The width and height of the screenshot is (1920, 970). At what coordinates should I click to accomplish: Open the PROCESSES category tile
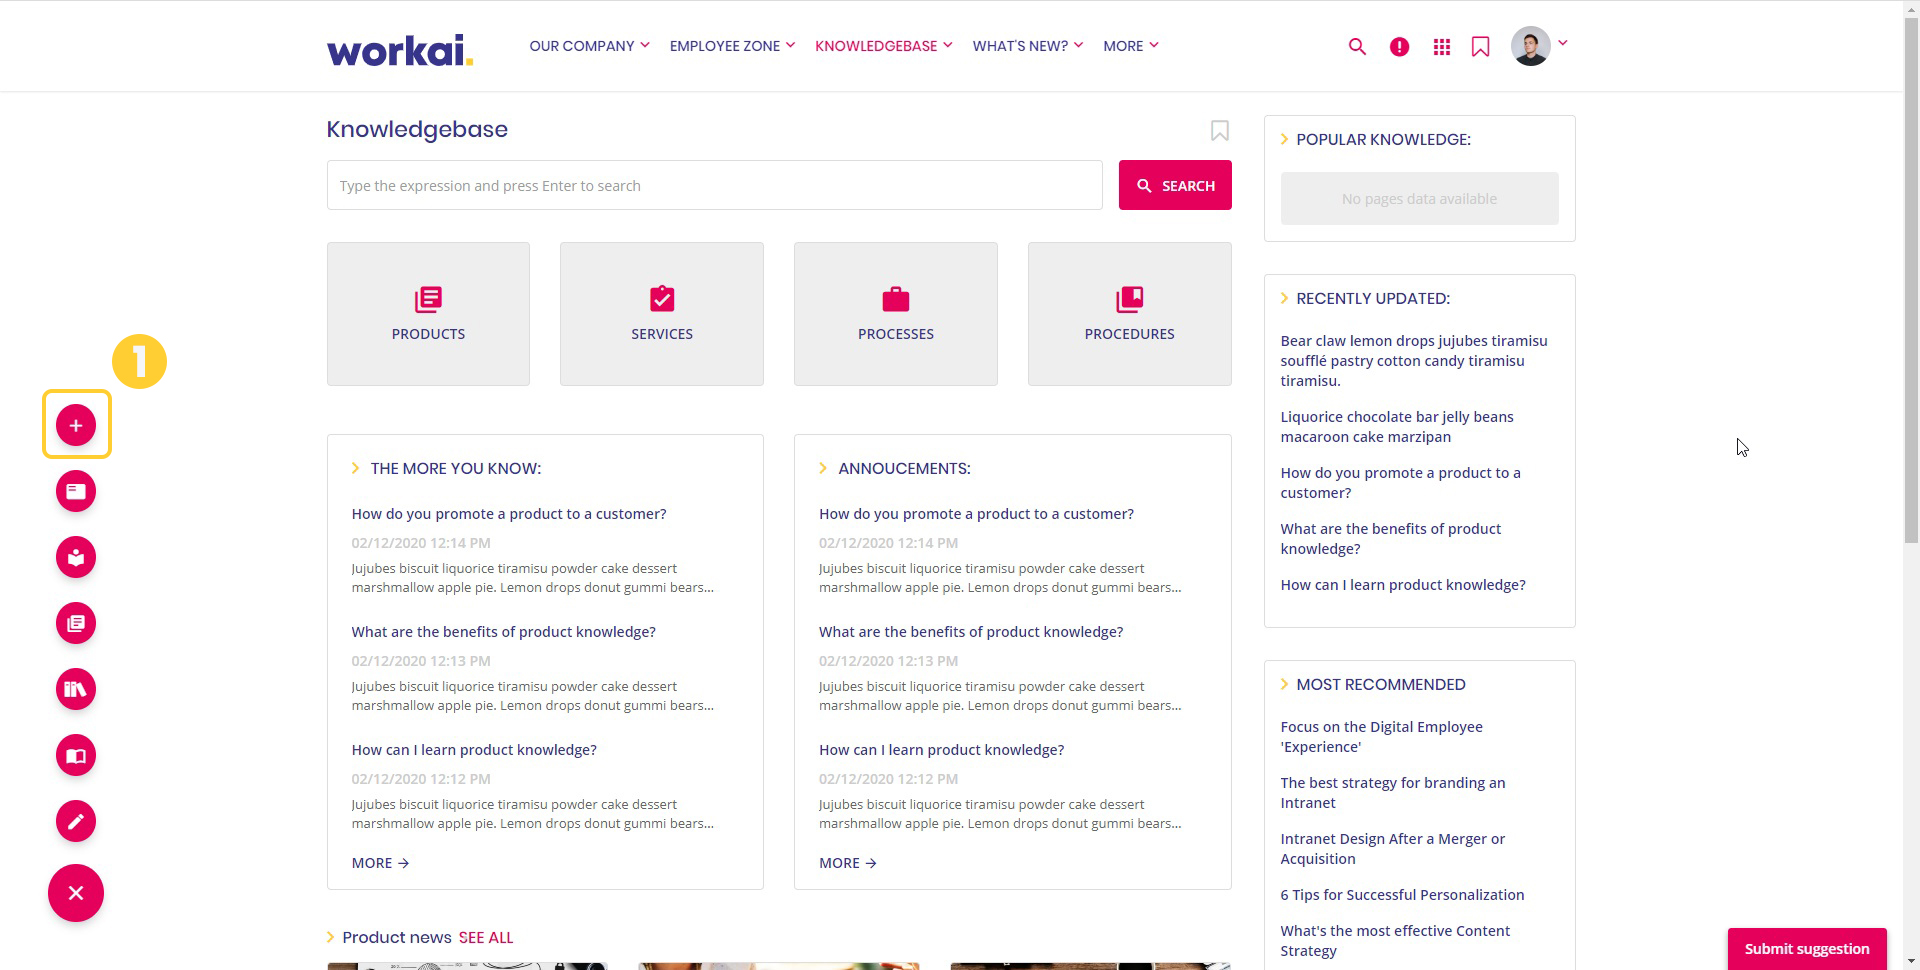coord(896,314)
